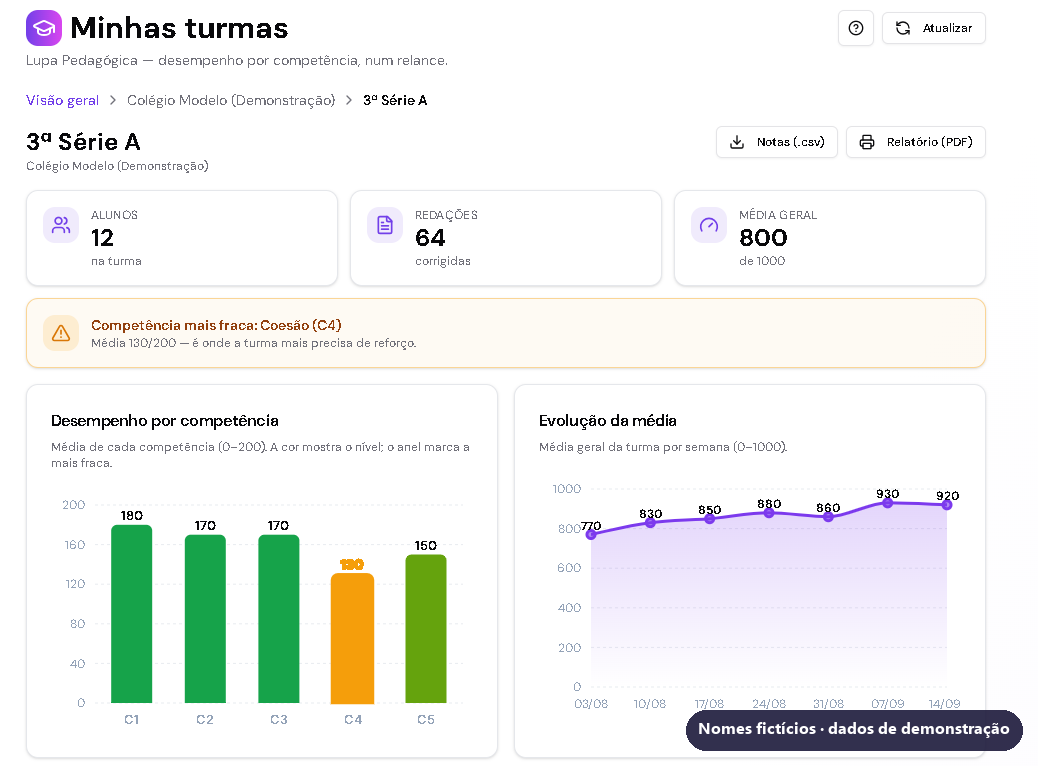Select the C3 bar in the chart
The height and width of the screenshot is (766, 1038).
279,619
